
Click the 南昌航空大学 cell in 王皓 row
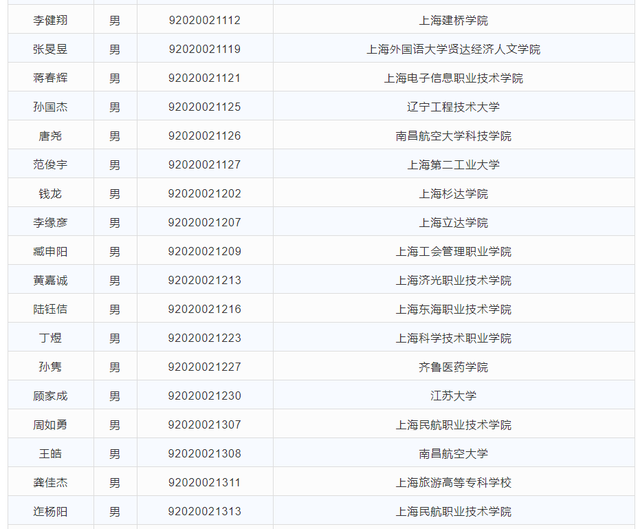453,454
